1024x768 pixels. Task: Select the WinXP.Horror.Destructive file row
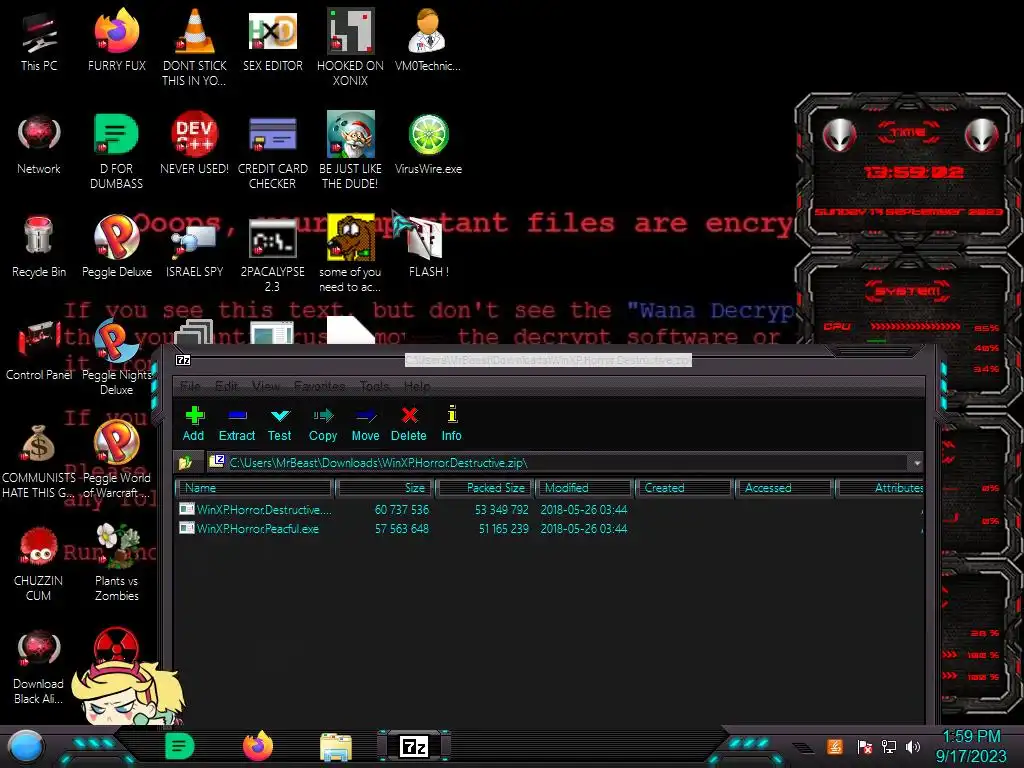pos(549,509)
